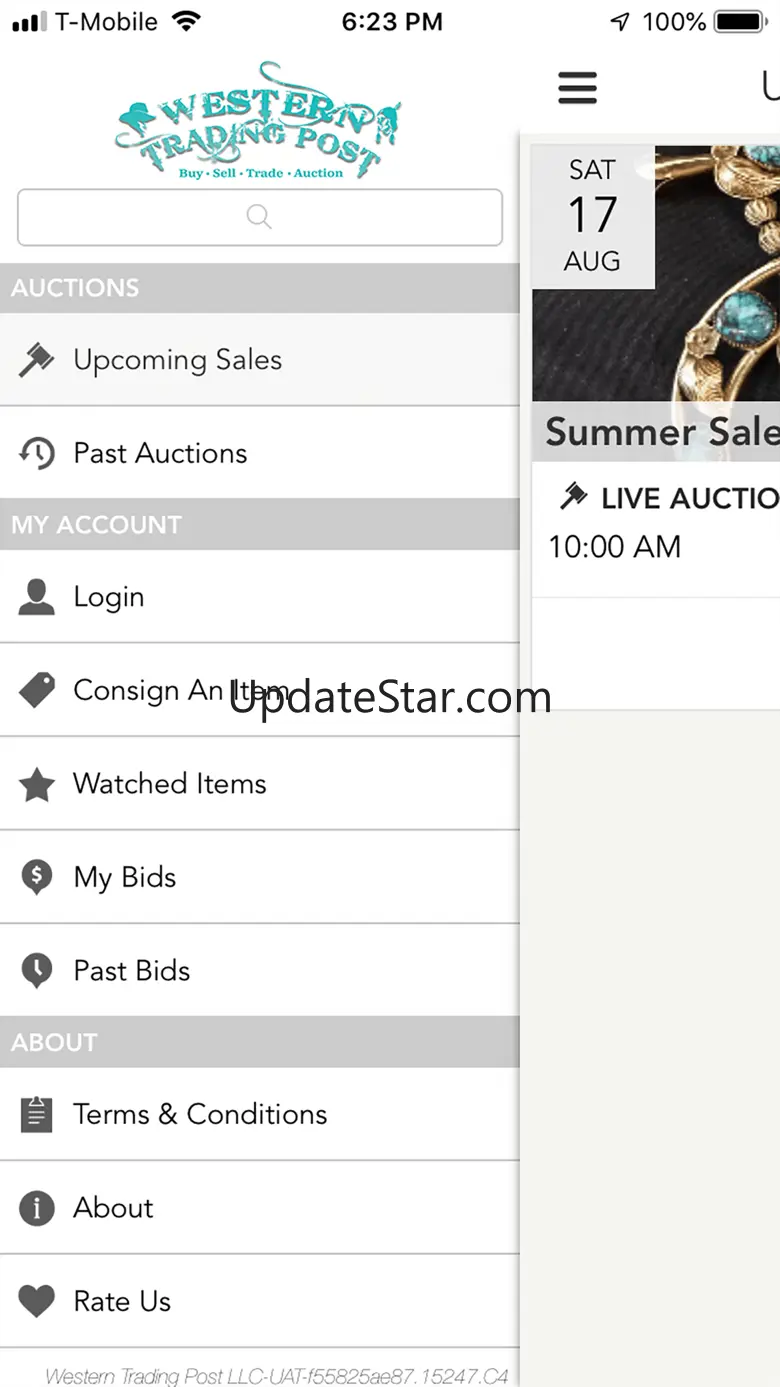Click the heart icon for Rate Us
The height and width of the screenshot is (1387, 780).
pos(37,1301)
